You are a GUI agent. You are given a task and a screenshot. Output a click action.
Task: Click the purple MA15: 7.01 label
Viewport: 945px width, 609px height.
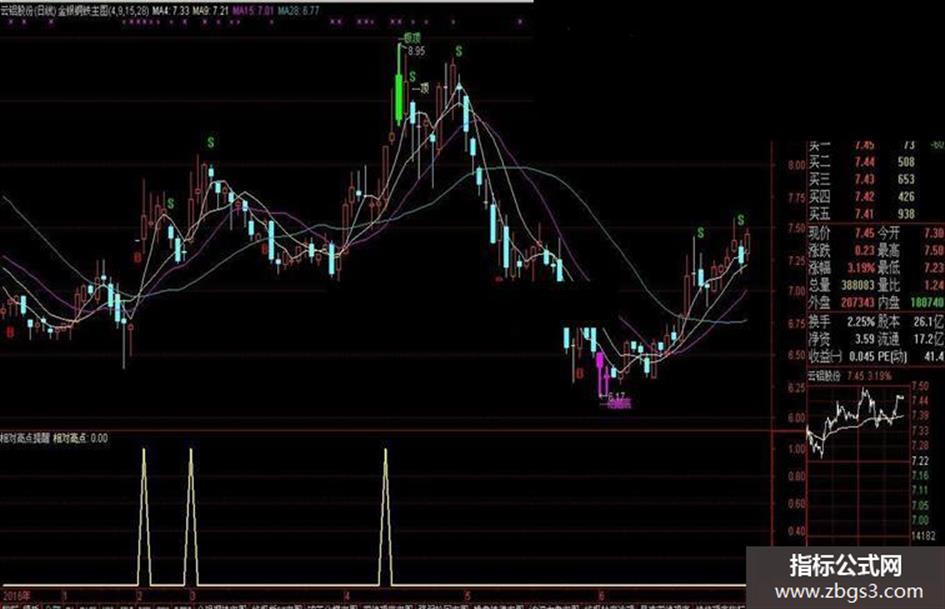(253, 11)
